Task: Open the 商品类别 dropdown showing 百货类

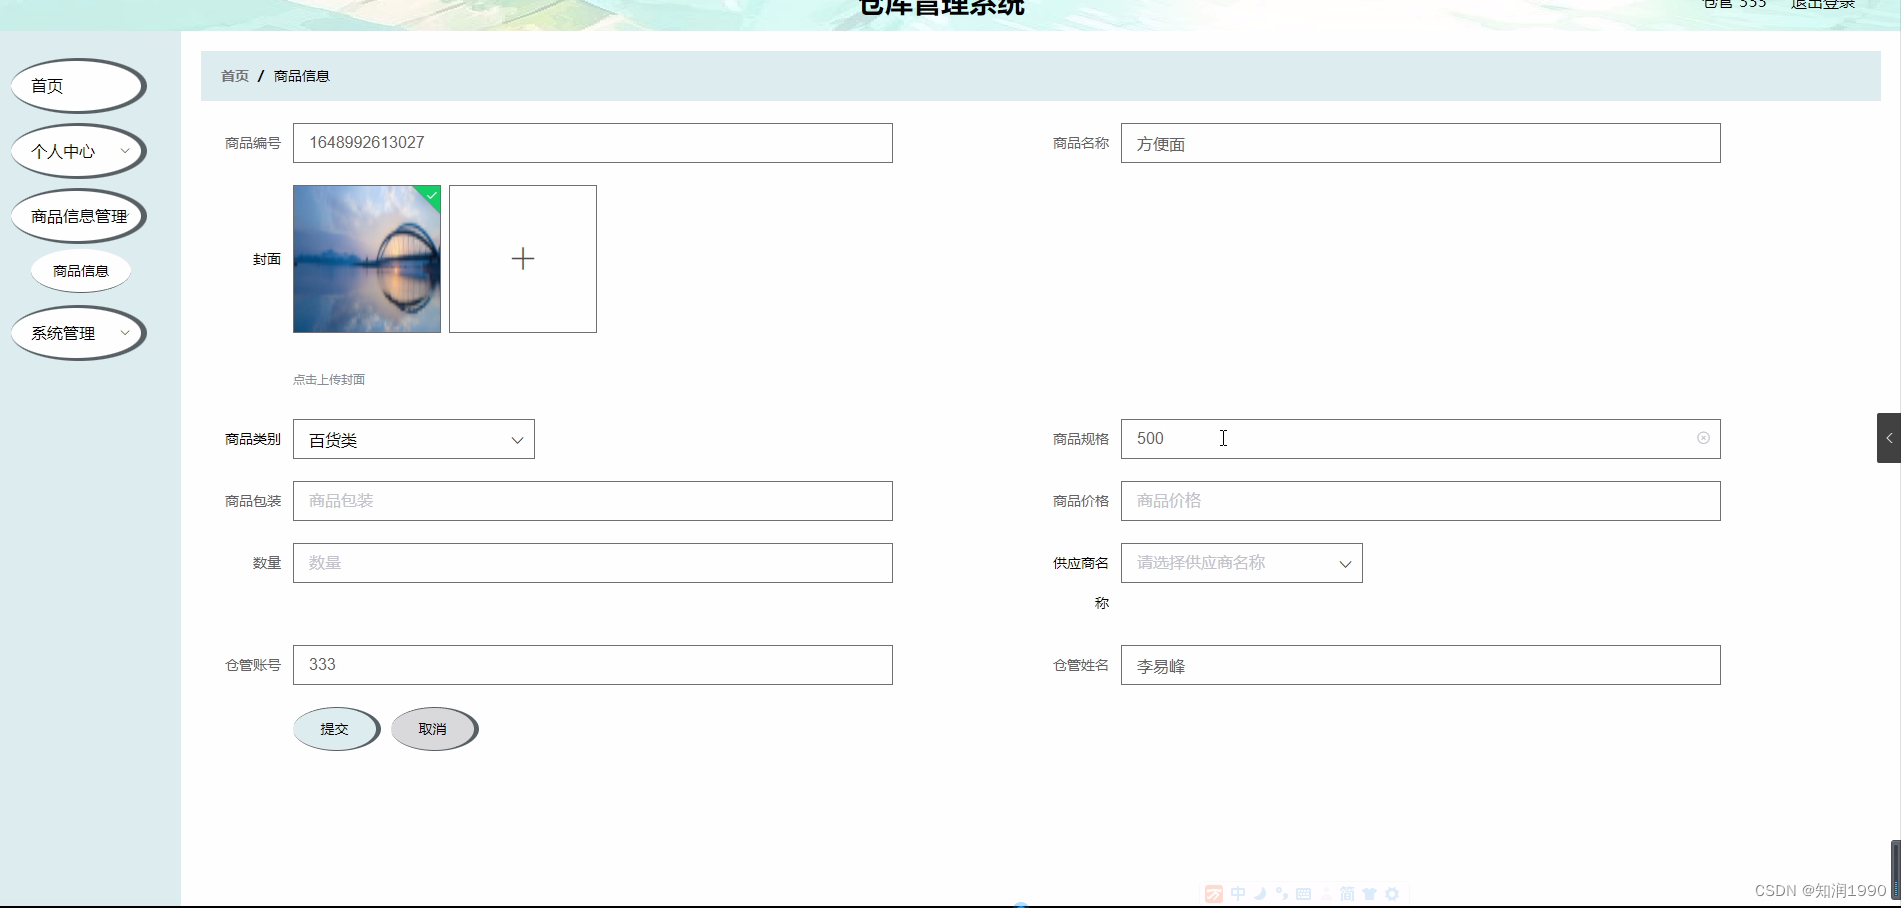Action: tap(414, 439)
